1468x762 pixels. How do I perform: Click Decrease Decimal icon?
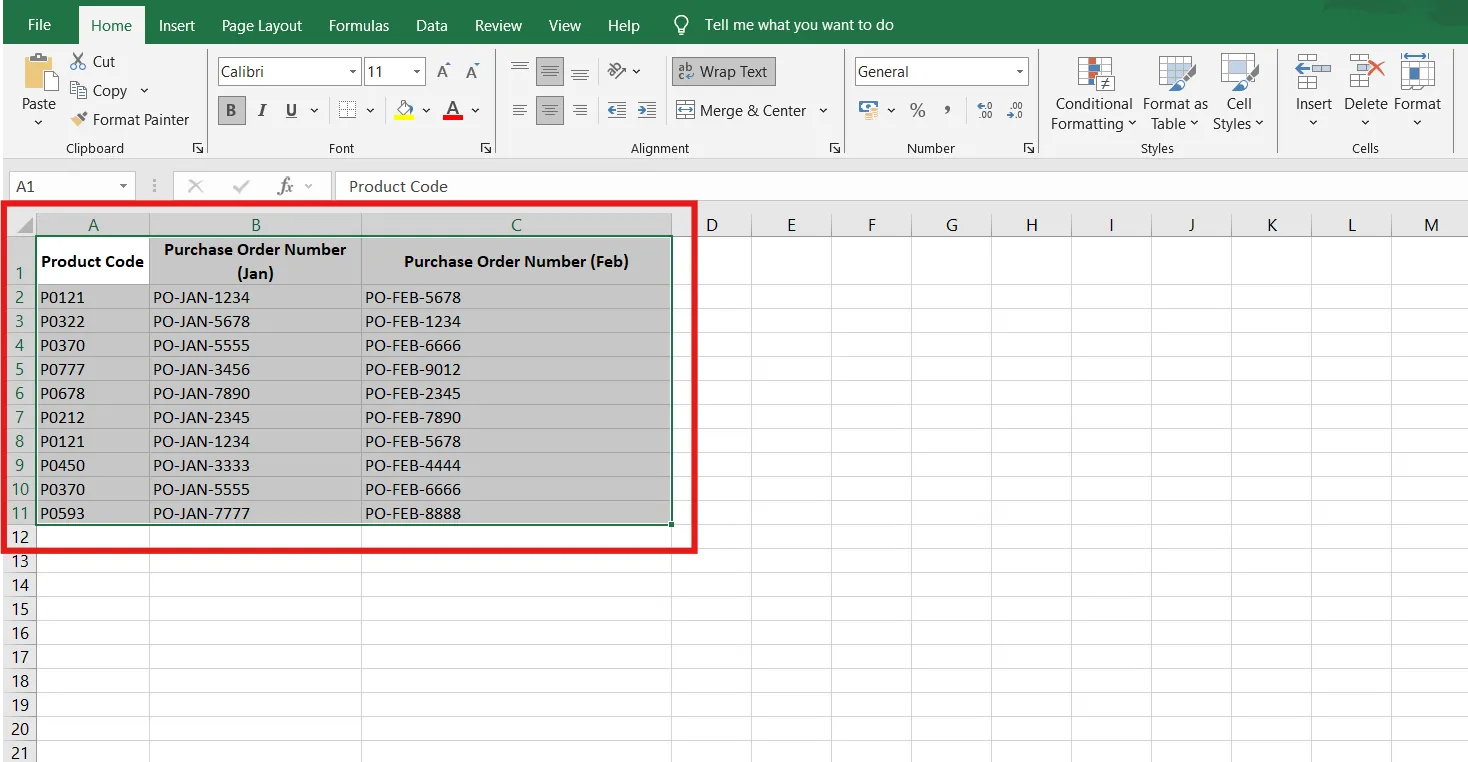(1016, 110)
